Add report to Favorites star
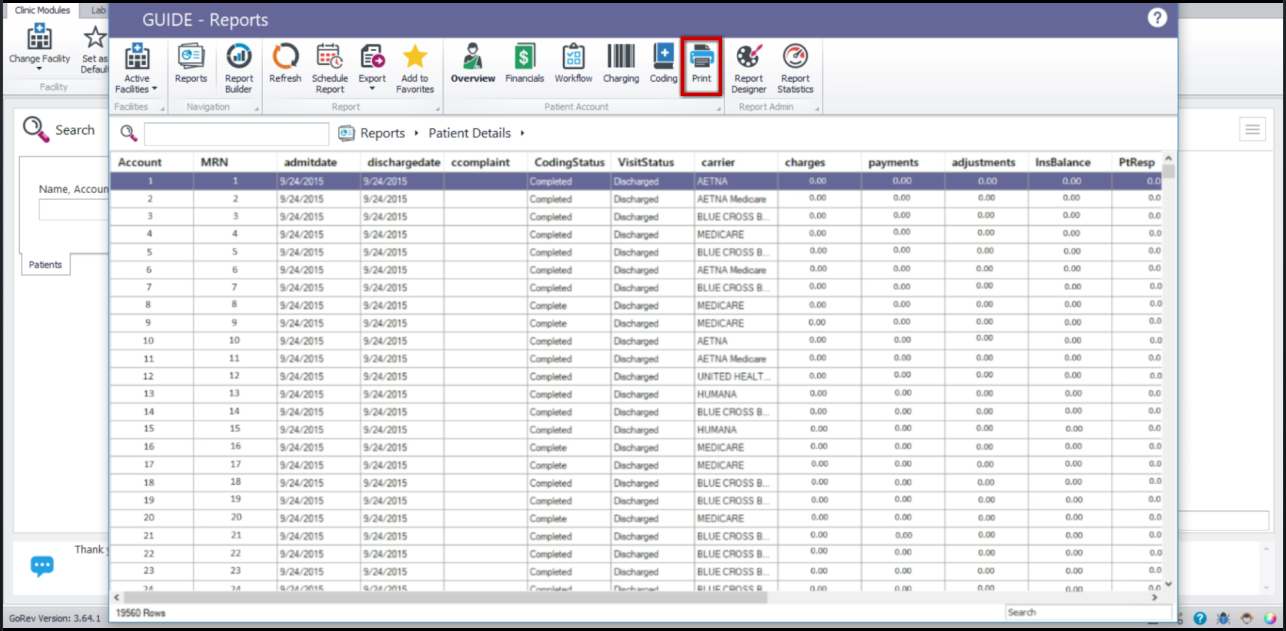This screenshot has width=1286, height=631. pyautogui.click(x=415, y=68)
